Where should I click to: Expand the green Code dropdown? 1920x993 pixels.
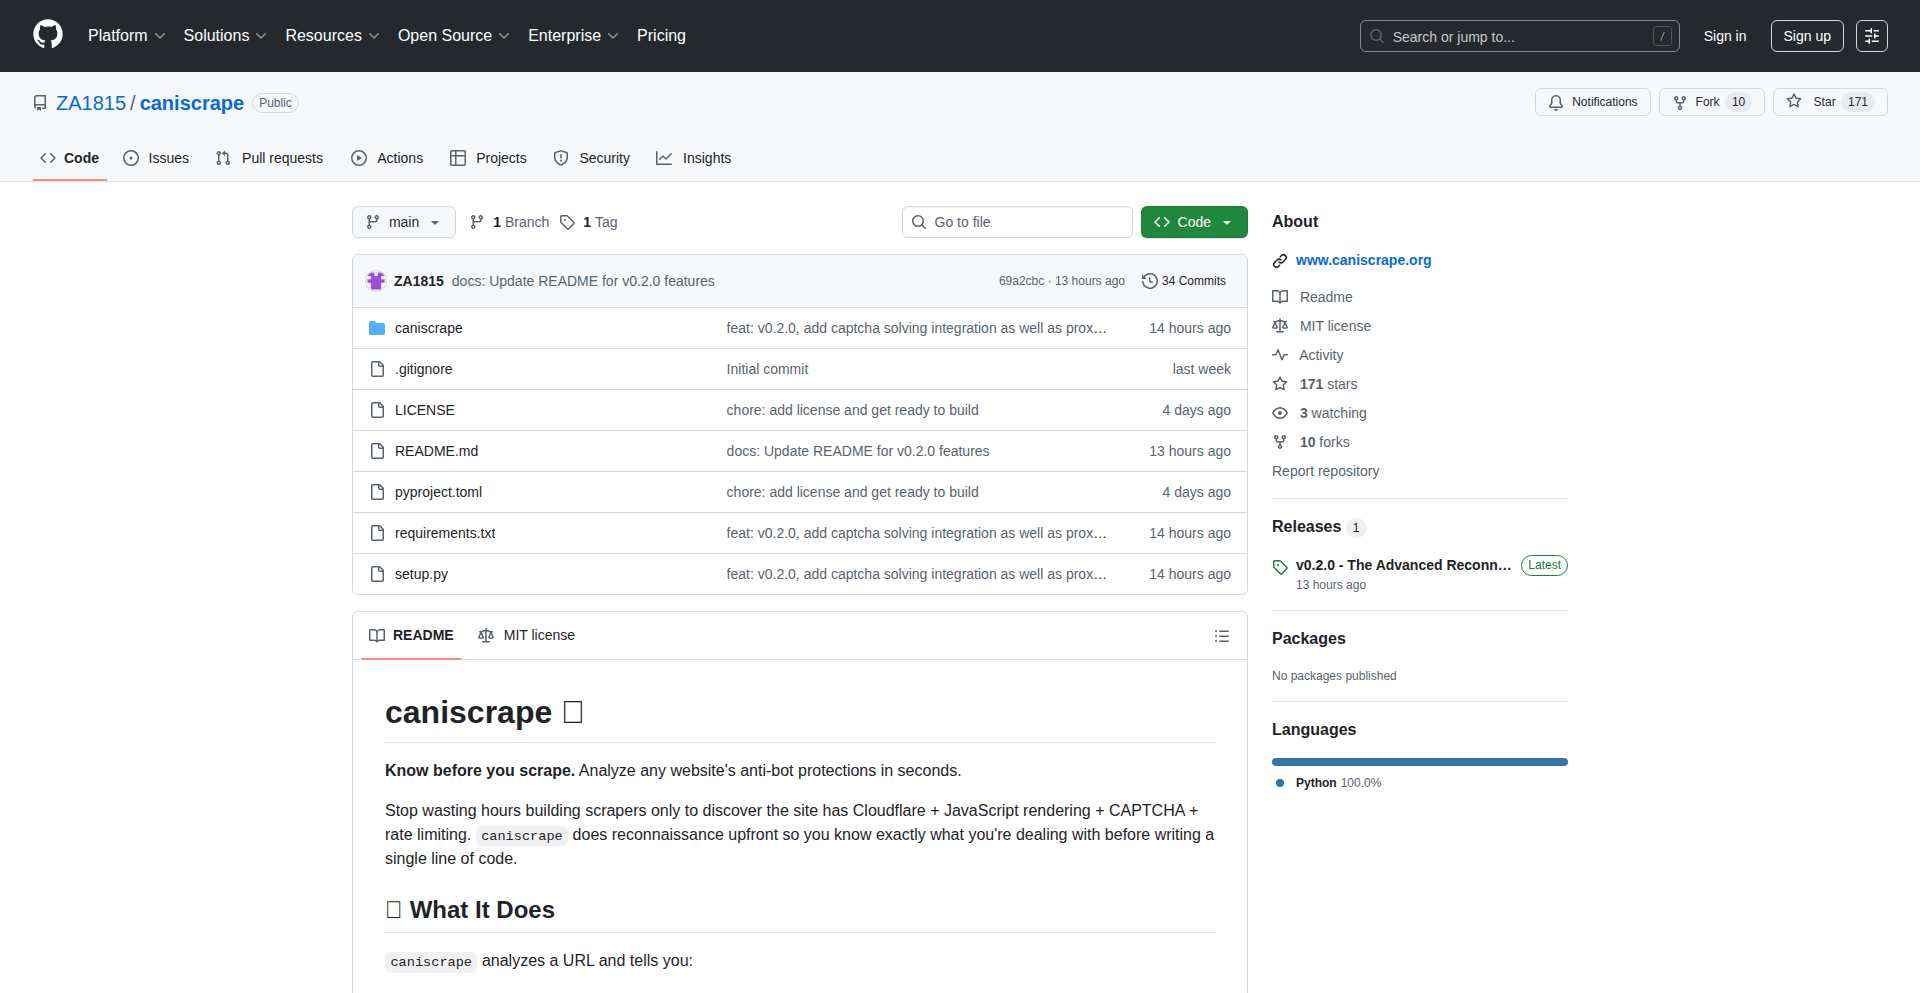coord(1193,222)
